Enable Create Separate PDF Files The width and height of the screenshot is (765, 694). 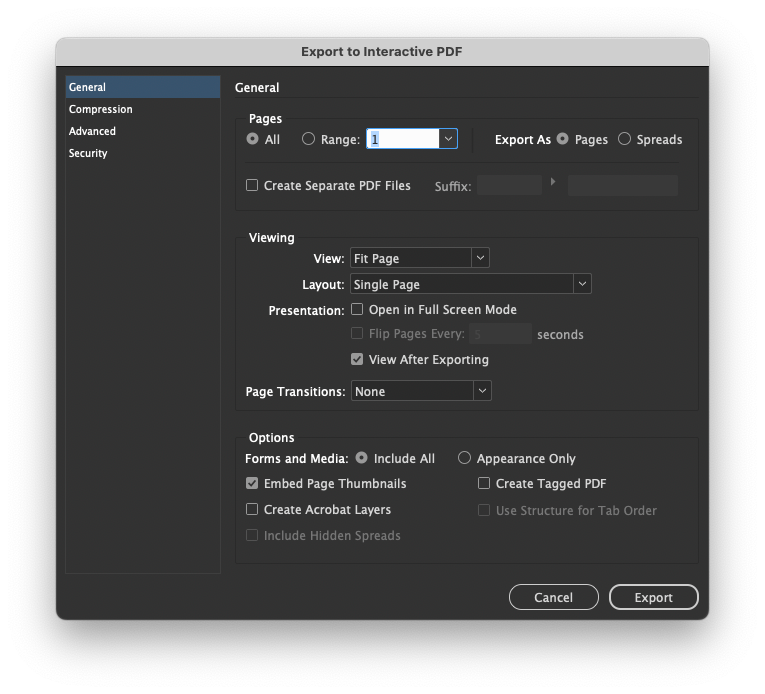pyautogui.click(x=252, y=185)
